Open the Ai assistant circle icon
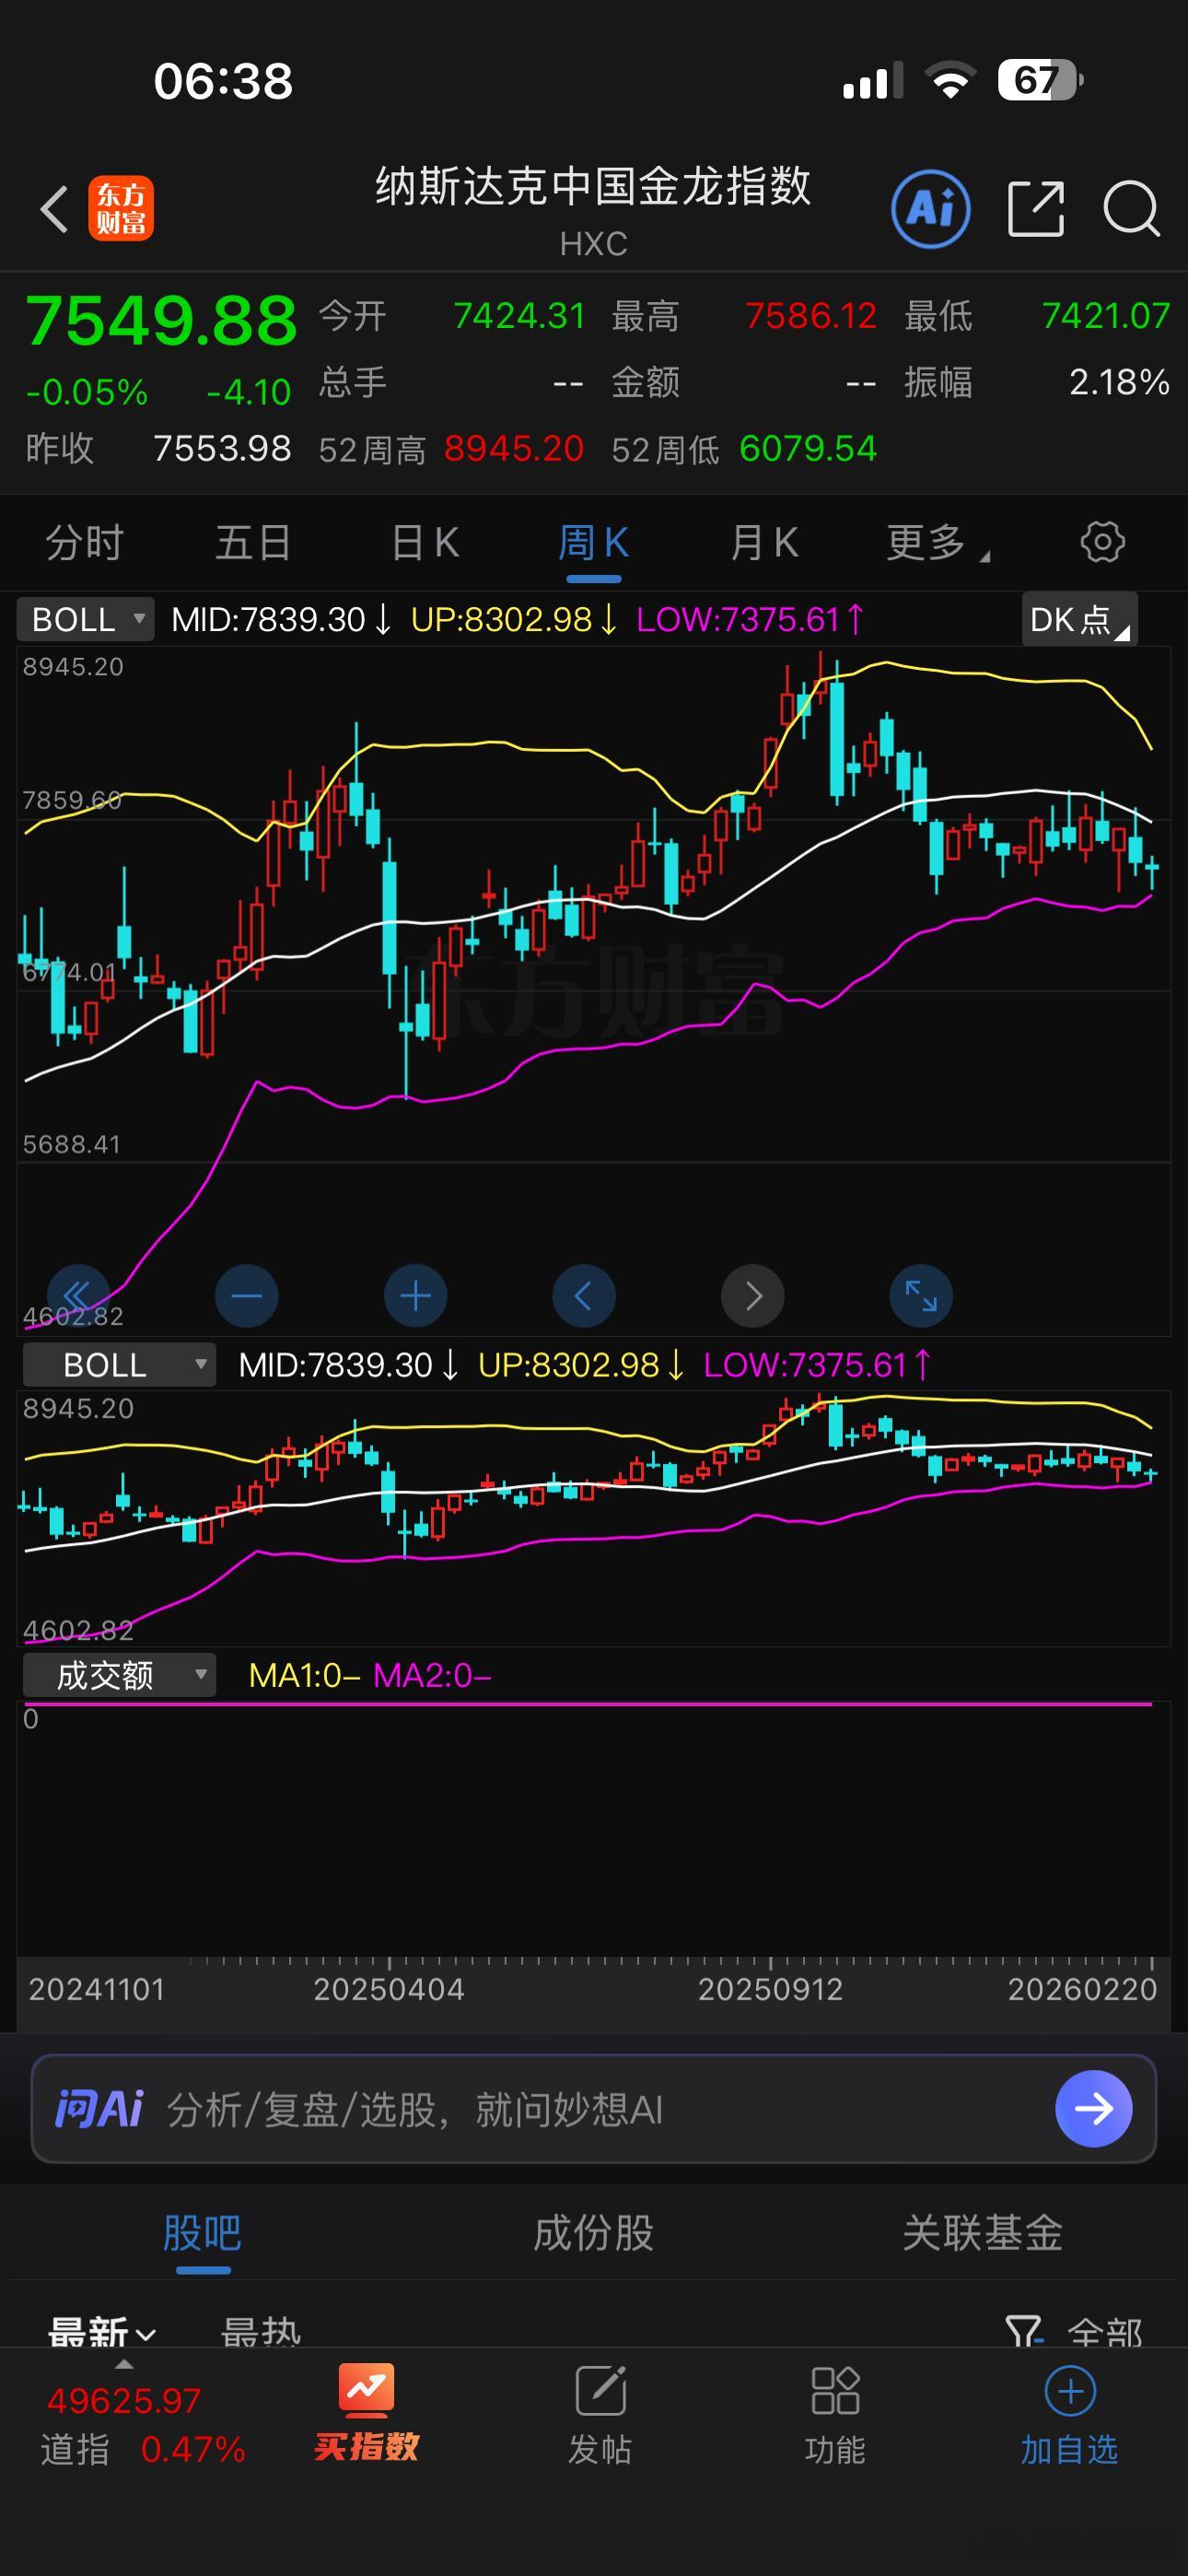1188x2576 pixels. pyautogui.click(x=930, y=209)
